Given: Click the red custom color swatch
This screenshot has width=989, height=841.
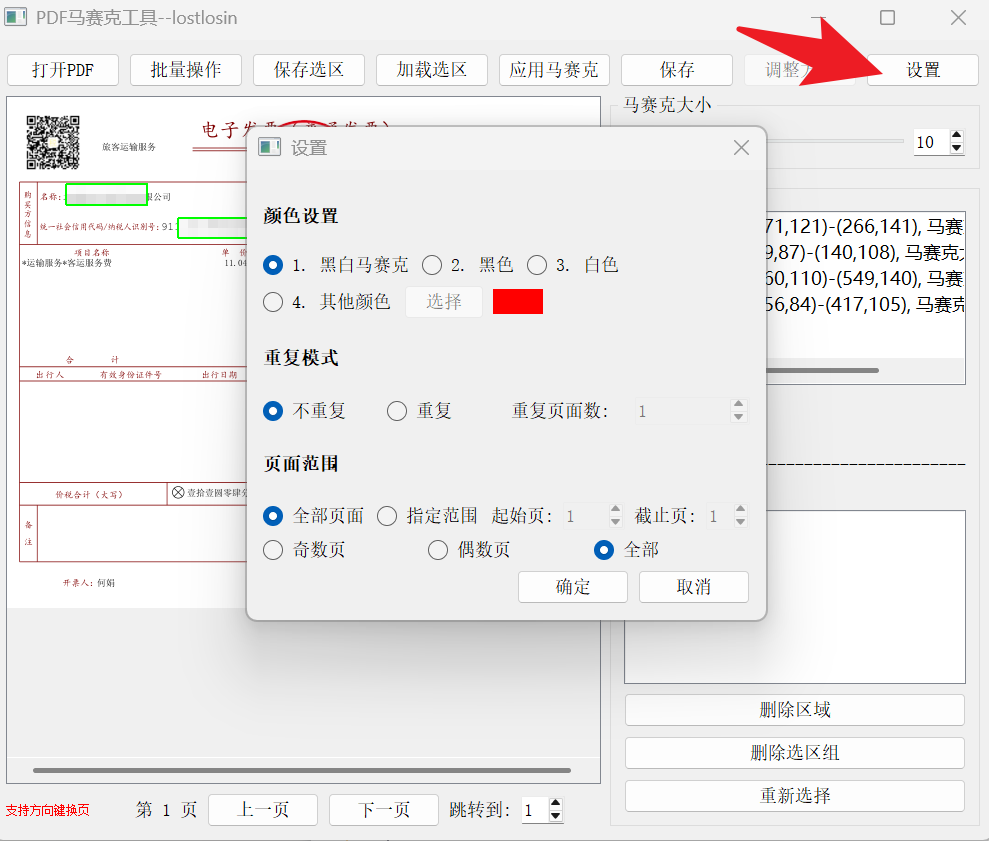Looking at the screenshot, I should point(518,301).
